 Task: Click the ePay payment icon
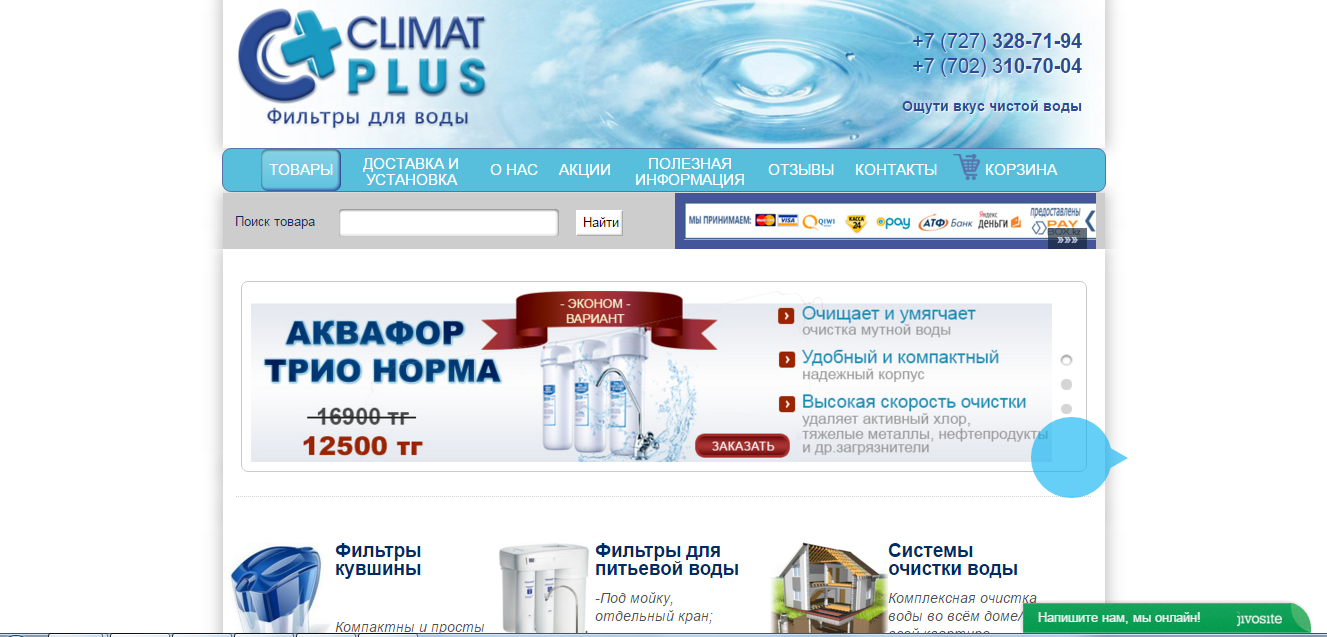(x=894, y=221)
